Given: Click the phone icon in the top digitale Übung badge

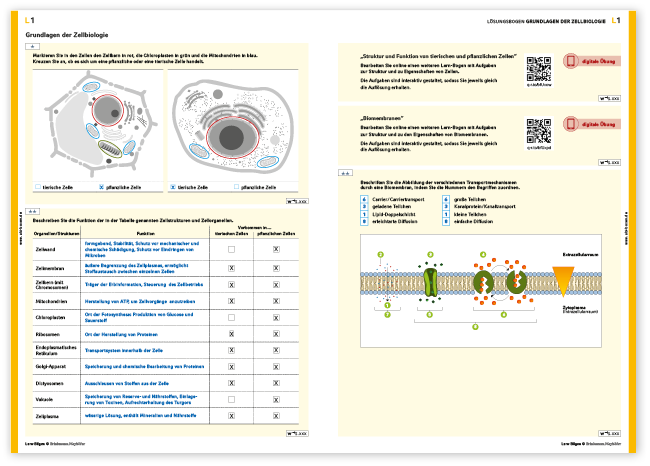Looking at the screenshot, I should click(572, 62).
